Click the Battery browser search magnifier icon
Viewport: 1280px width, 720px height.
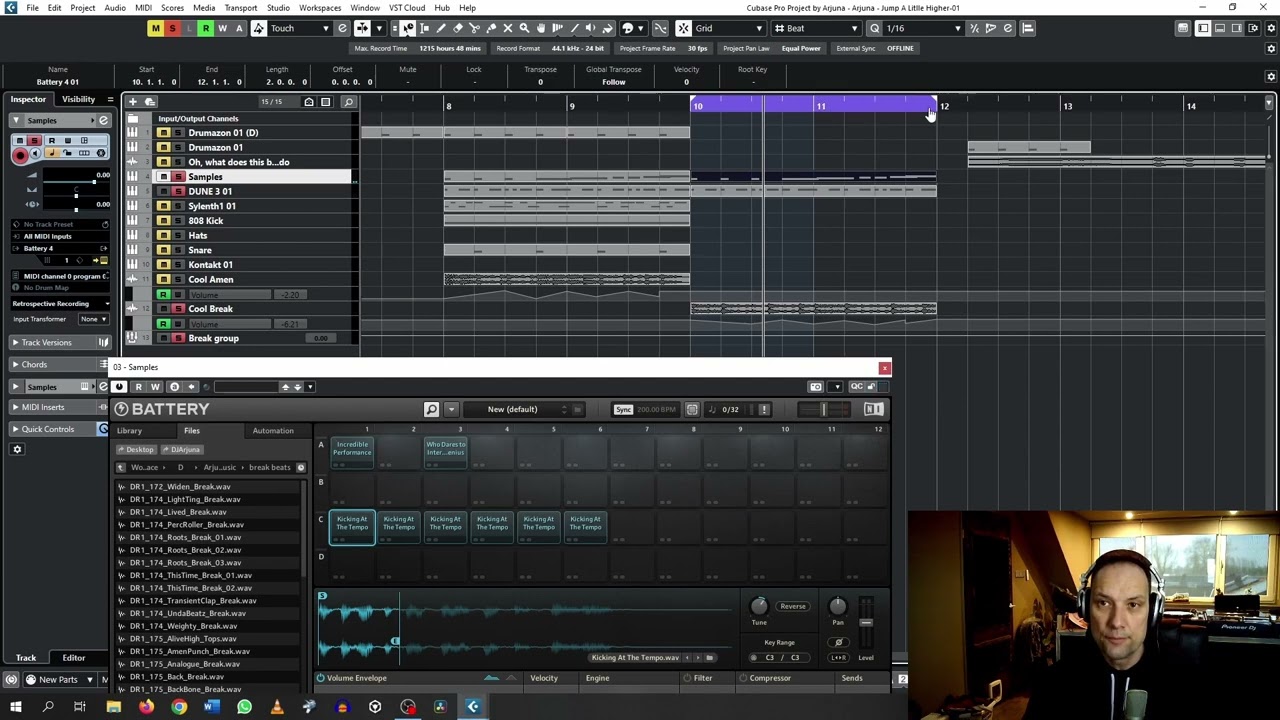pyautogui.click(x=431, y=409)
